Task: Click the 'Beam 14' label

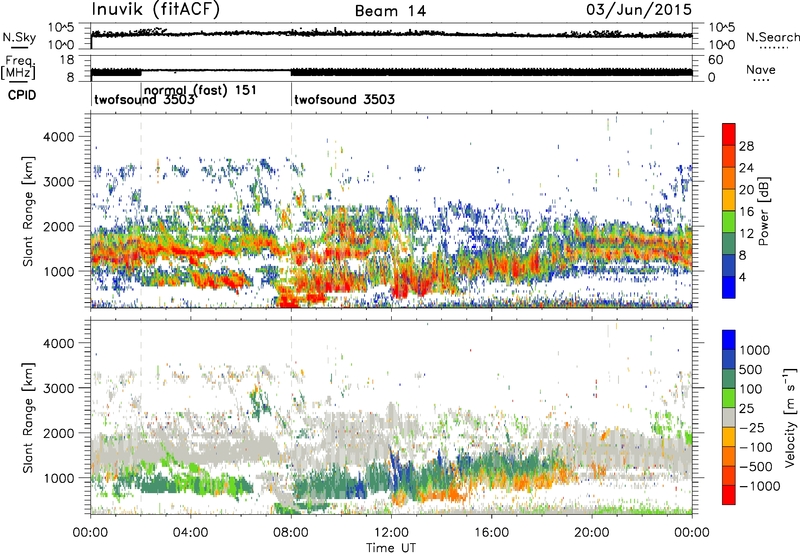Action: [x=390, y=11]
